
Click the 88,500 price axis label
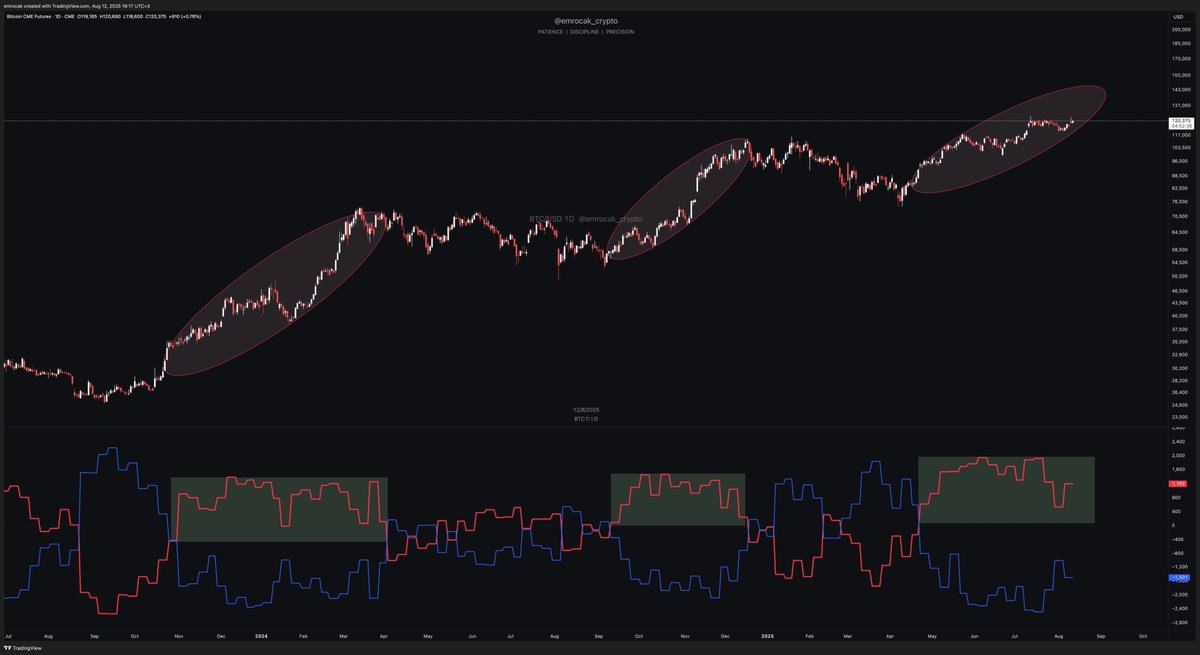1180,174
